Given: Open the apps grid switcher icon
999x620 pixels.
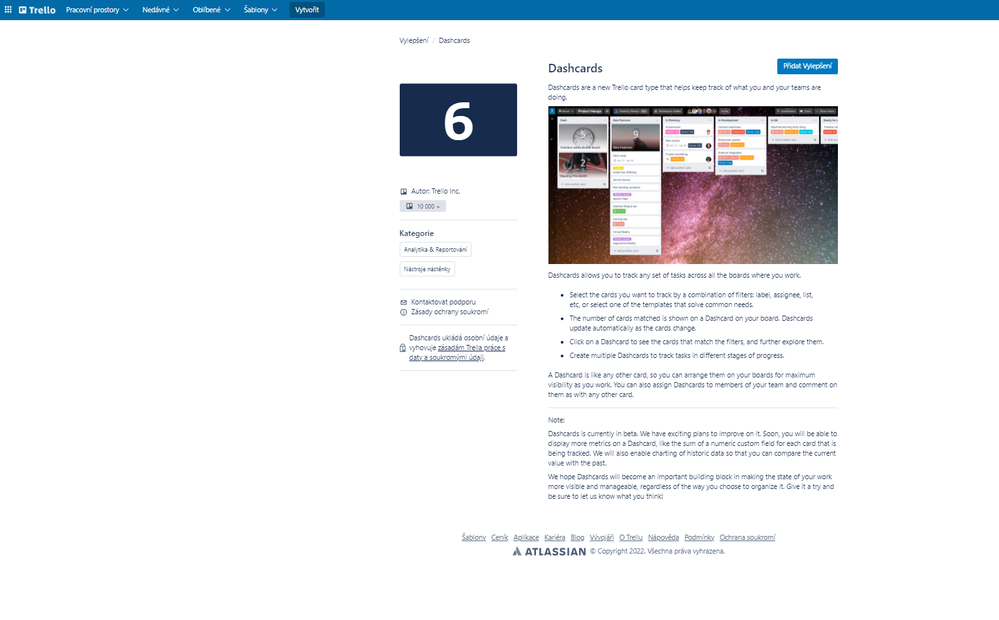Looking at the screenshot, I should click(8, 10).
